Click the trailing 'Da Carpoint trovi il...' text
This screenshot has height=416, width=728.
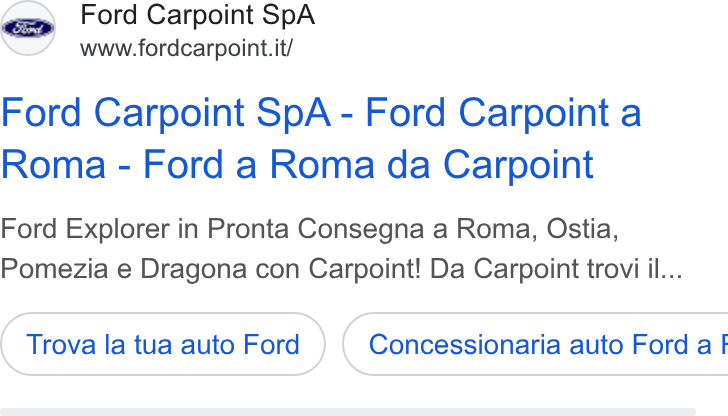tap(556, 269)
